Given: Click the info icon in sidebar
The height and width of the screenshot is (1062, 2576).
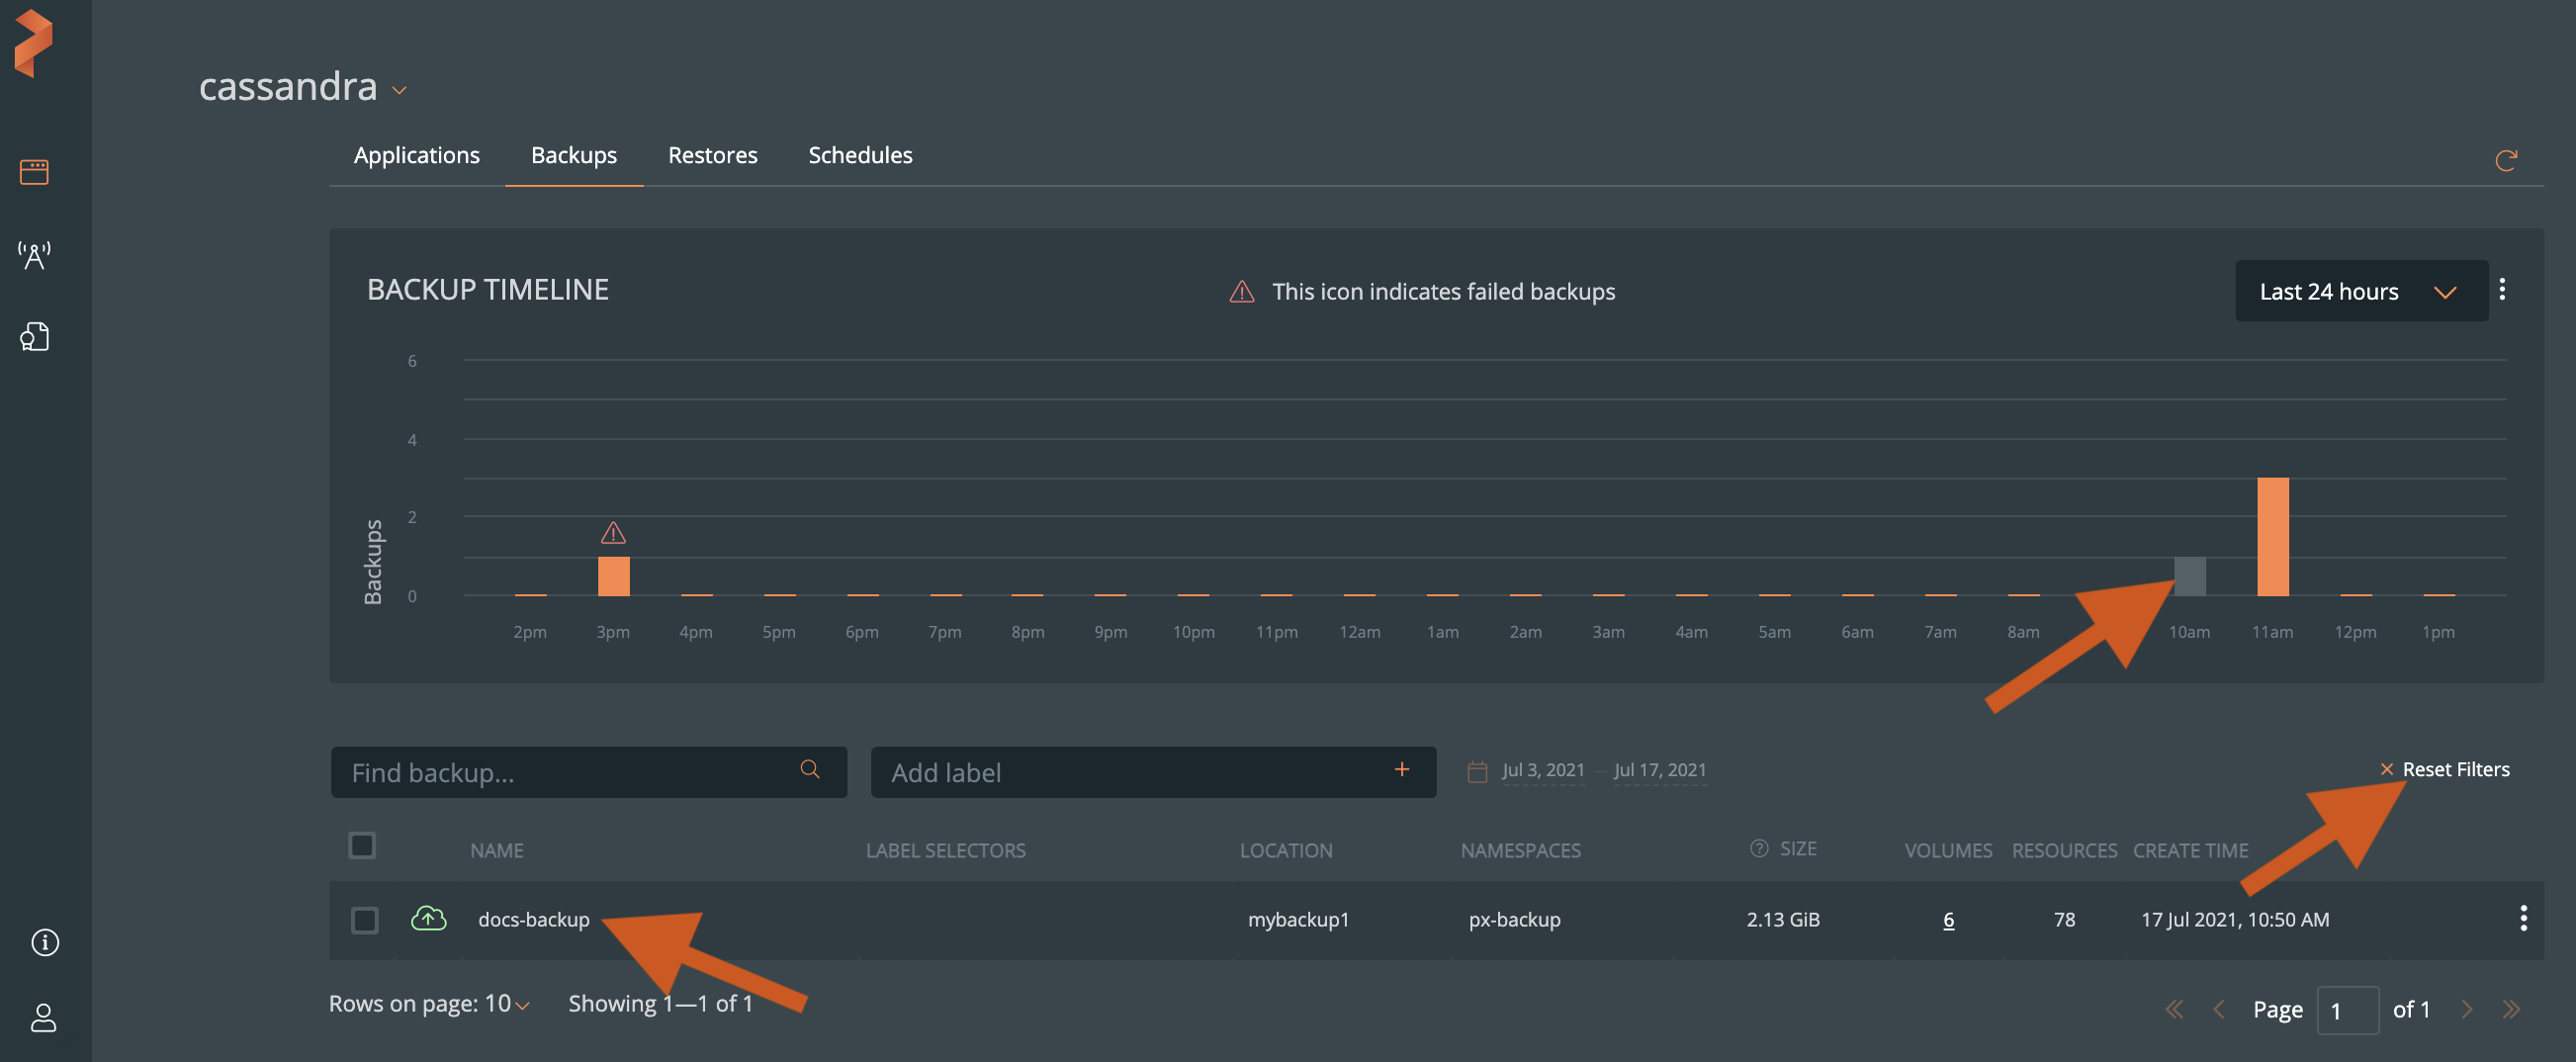Looking at the screenshot, I should pyautogui.click(x=45, y=942).
